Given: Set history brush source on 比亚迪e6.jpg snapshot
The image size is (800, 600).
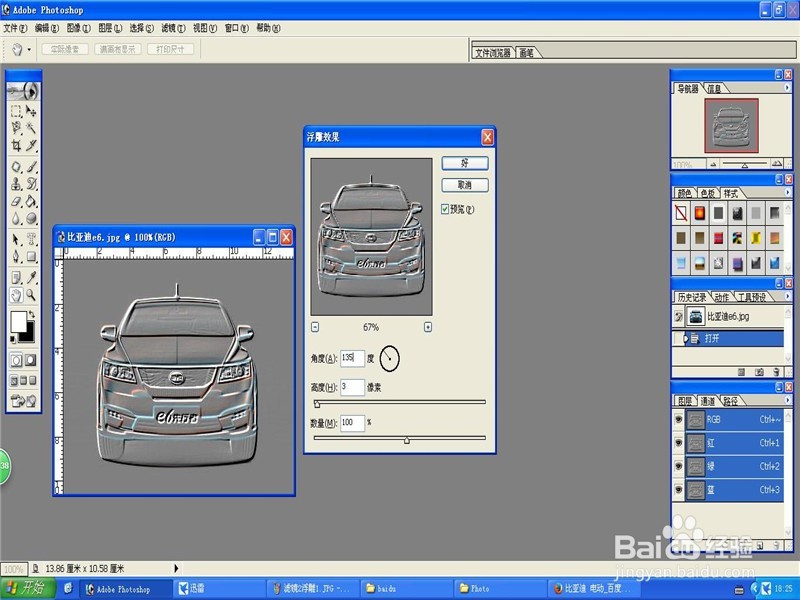Looking at the screenshot, I should click(679, 317).
